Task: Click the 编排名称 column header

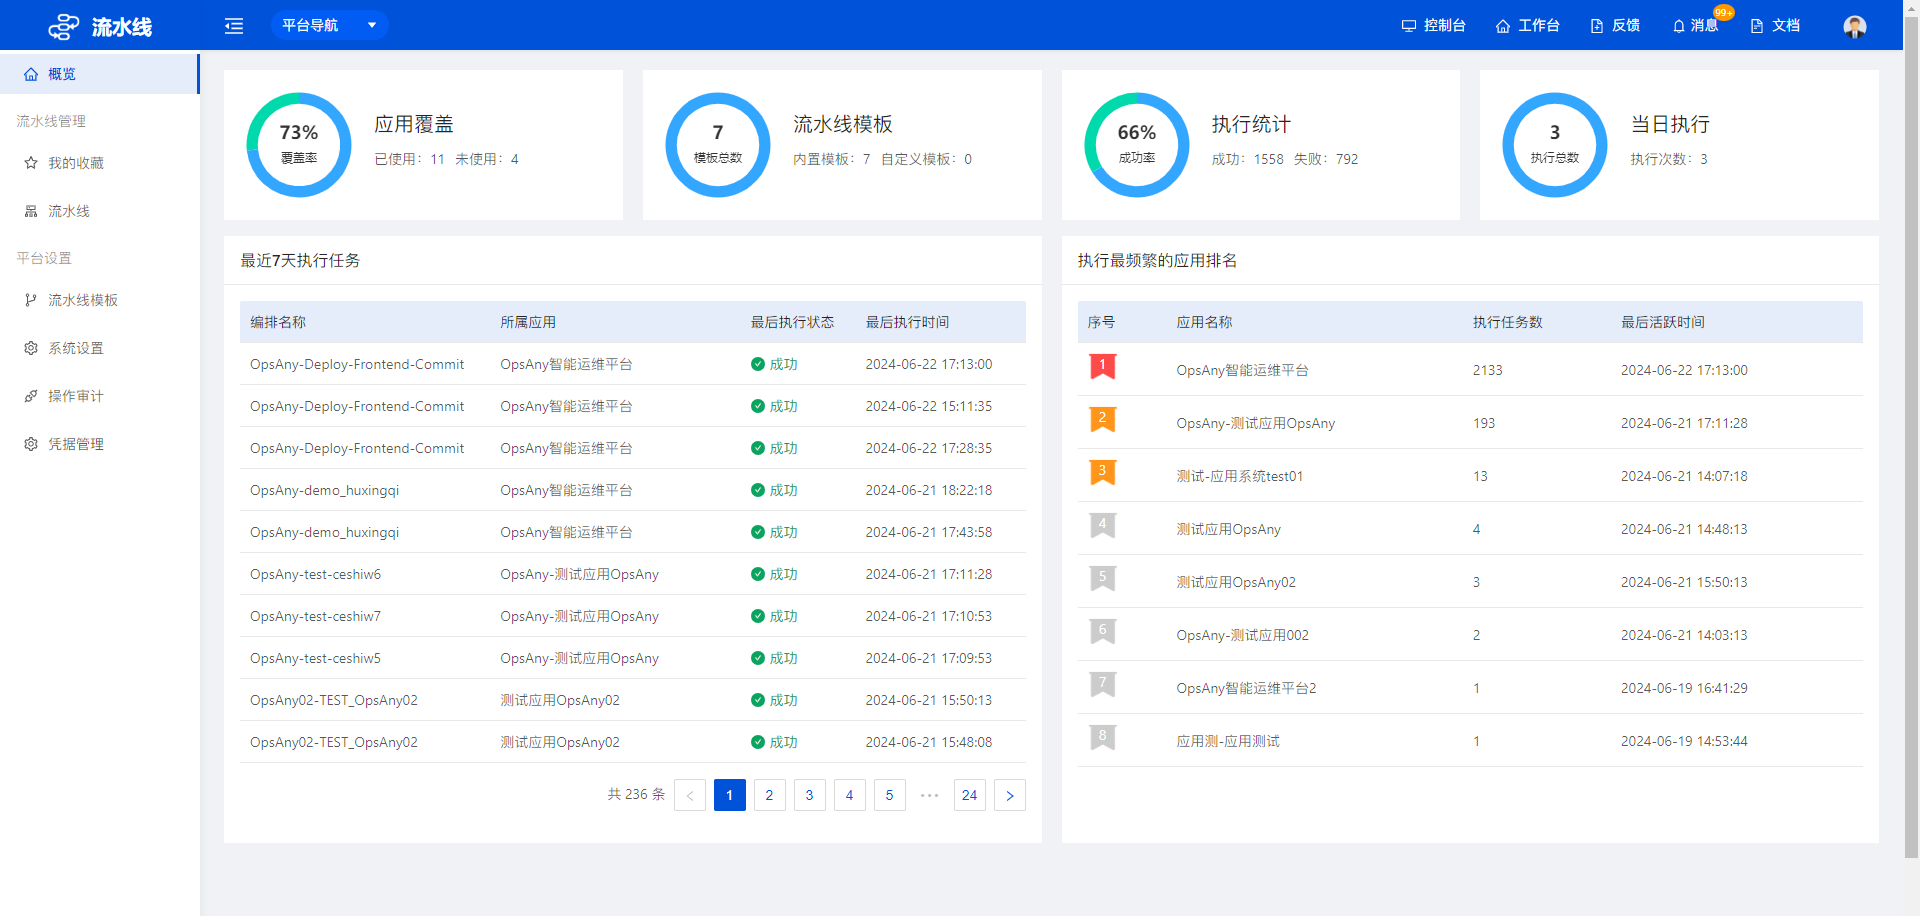Action: 278,322
